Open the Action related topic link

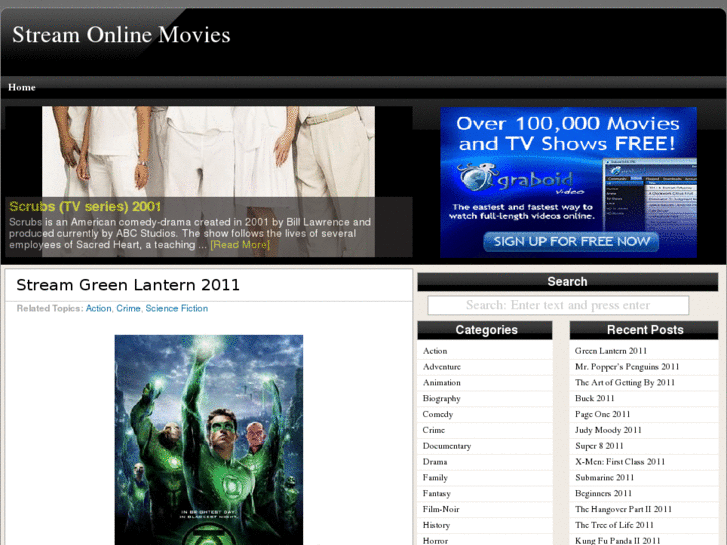[x=98, y=308]
